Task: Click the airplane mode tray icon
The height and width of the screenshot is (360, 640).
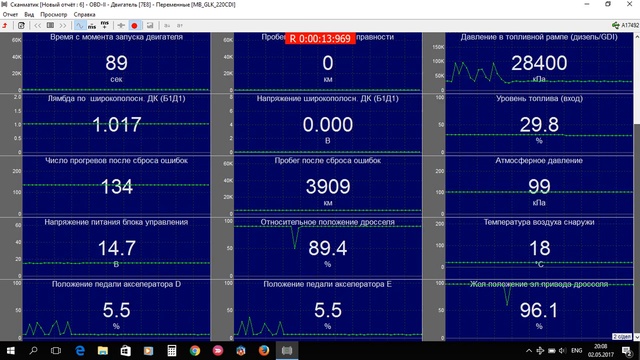Action: point(540,351)
